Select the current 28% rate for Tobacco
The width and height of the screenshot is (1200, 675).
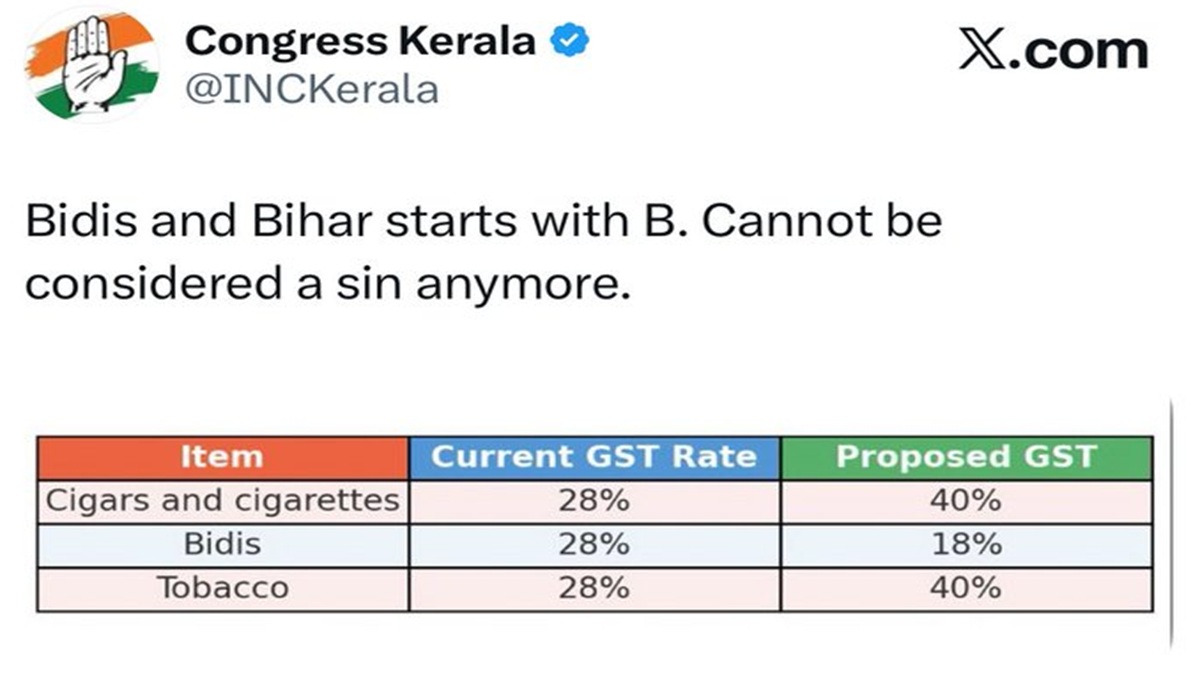click(594, 588)
